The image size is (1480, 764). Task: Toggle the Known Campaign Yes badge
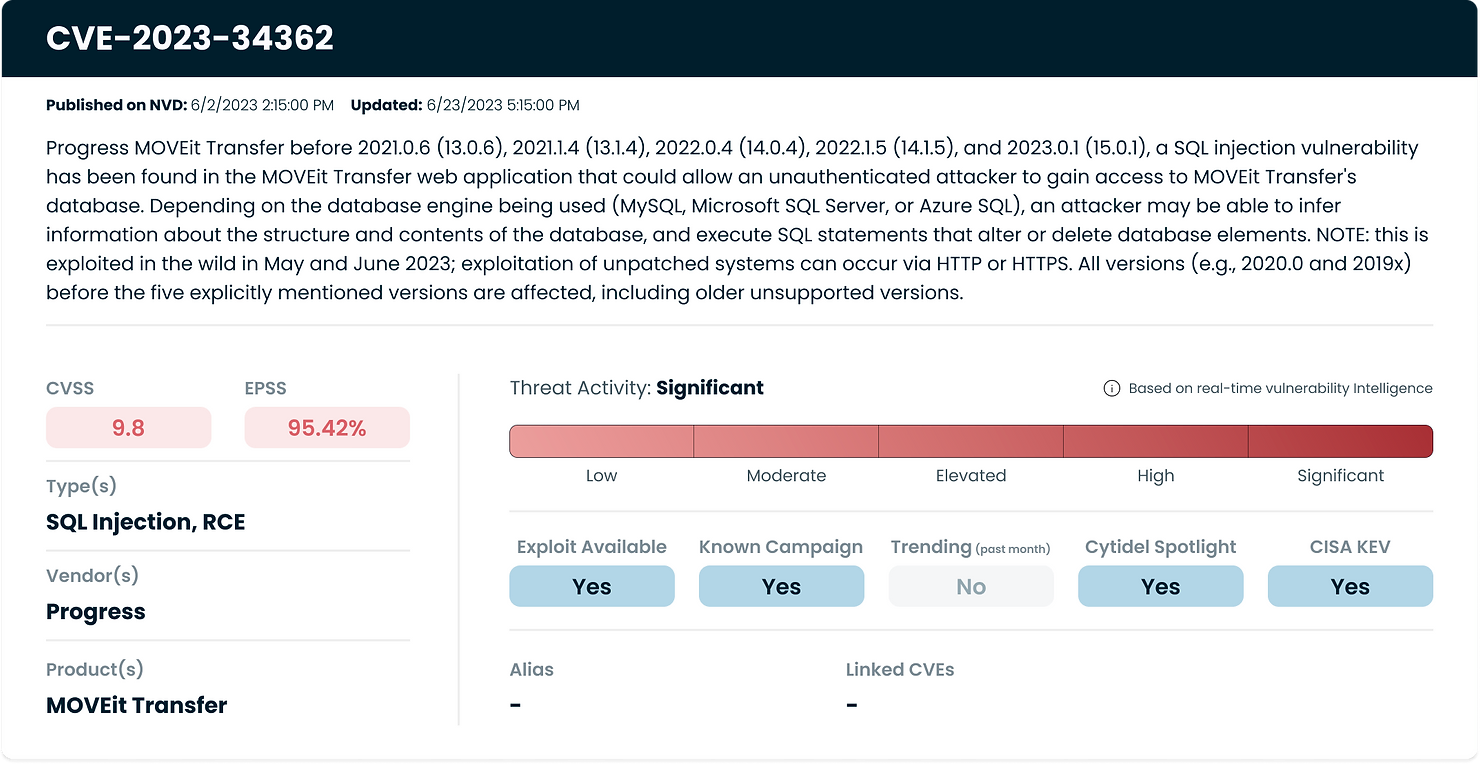781,586
